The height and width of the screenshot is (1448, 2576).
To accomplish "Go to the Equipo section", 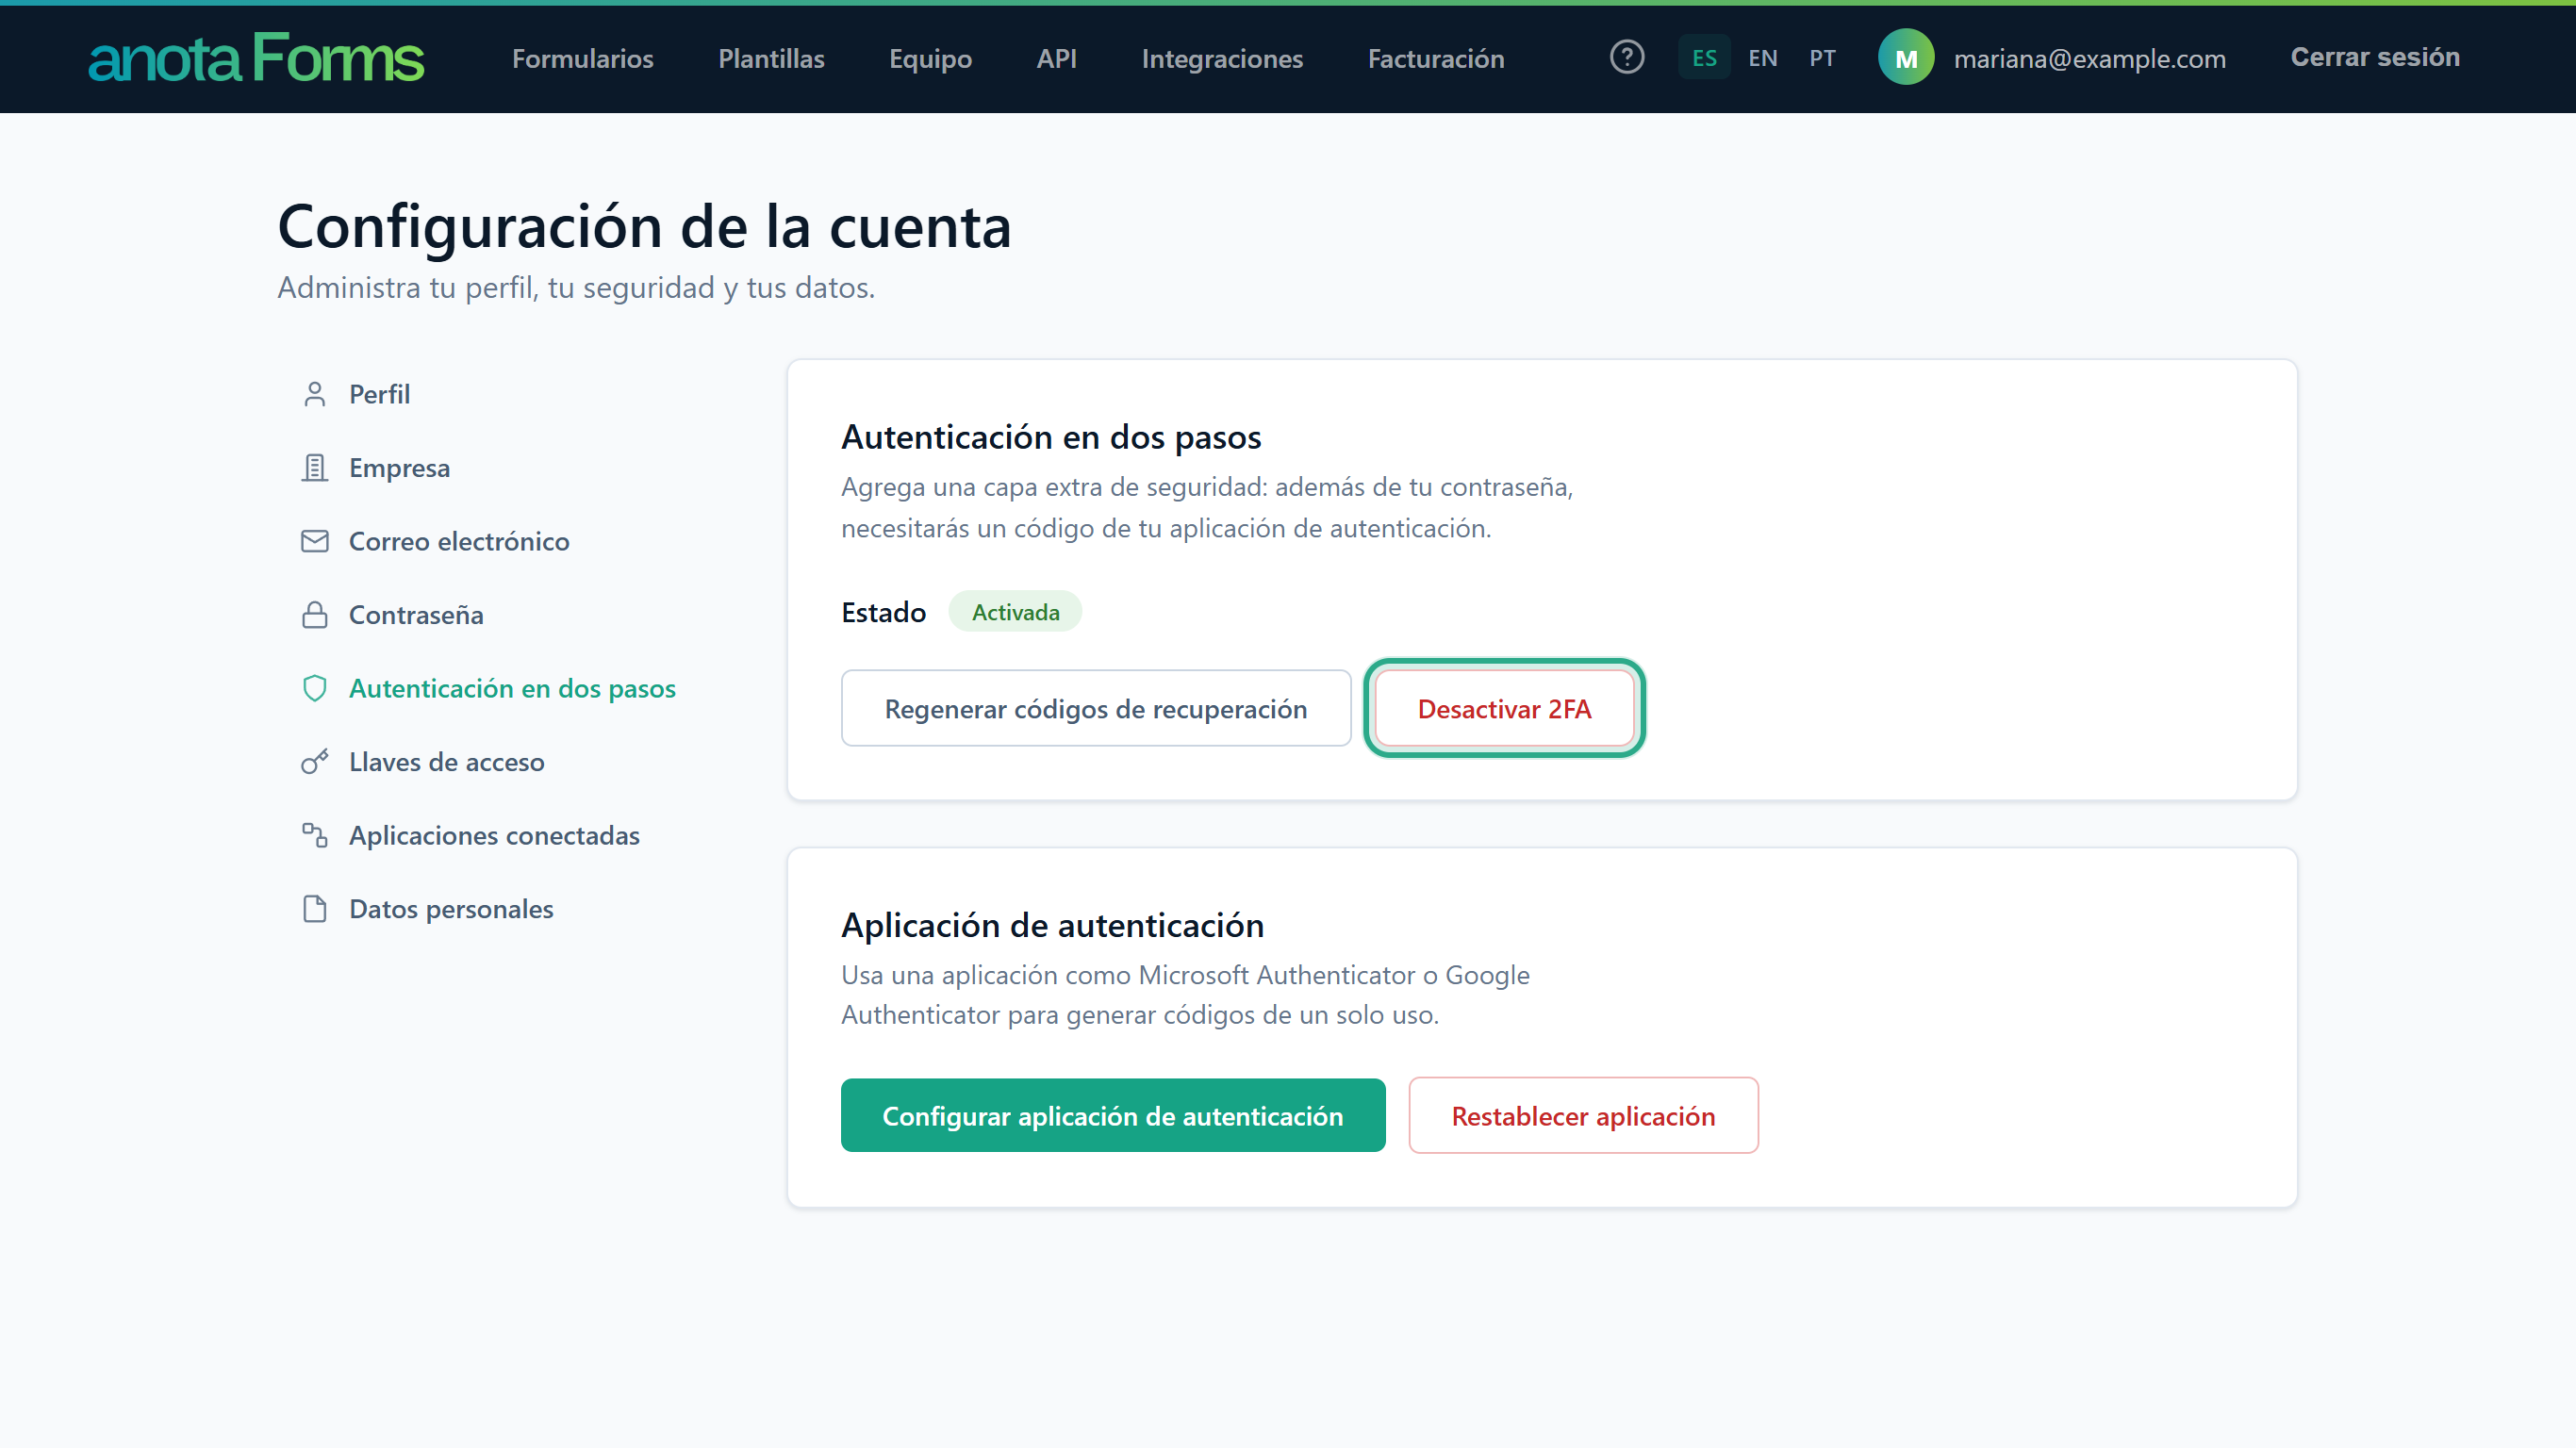I will [930, 58].
